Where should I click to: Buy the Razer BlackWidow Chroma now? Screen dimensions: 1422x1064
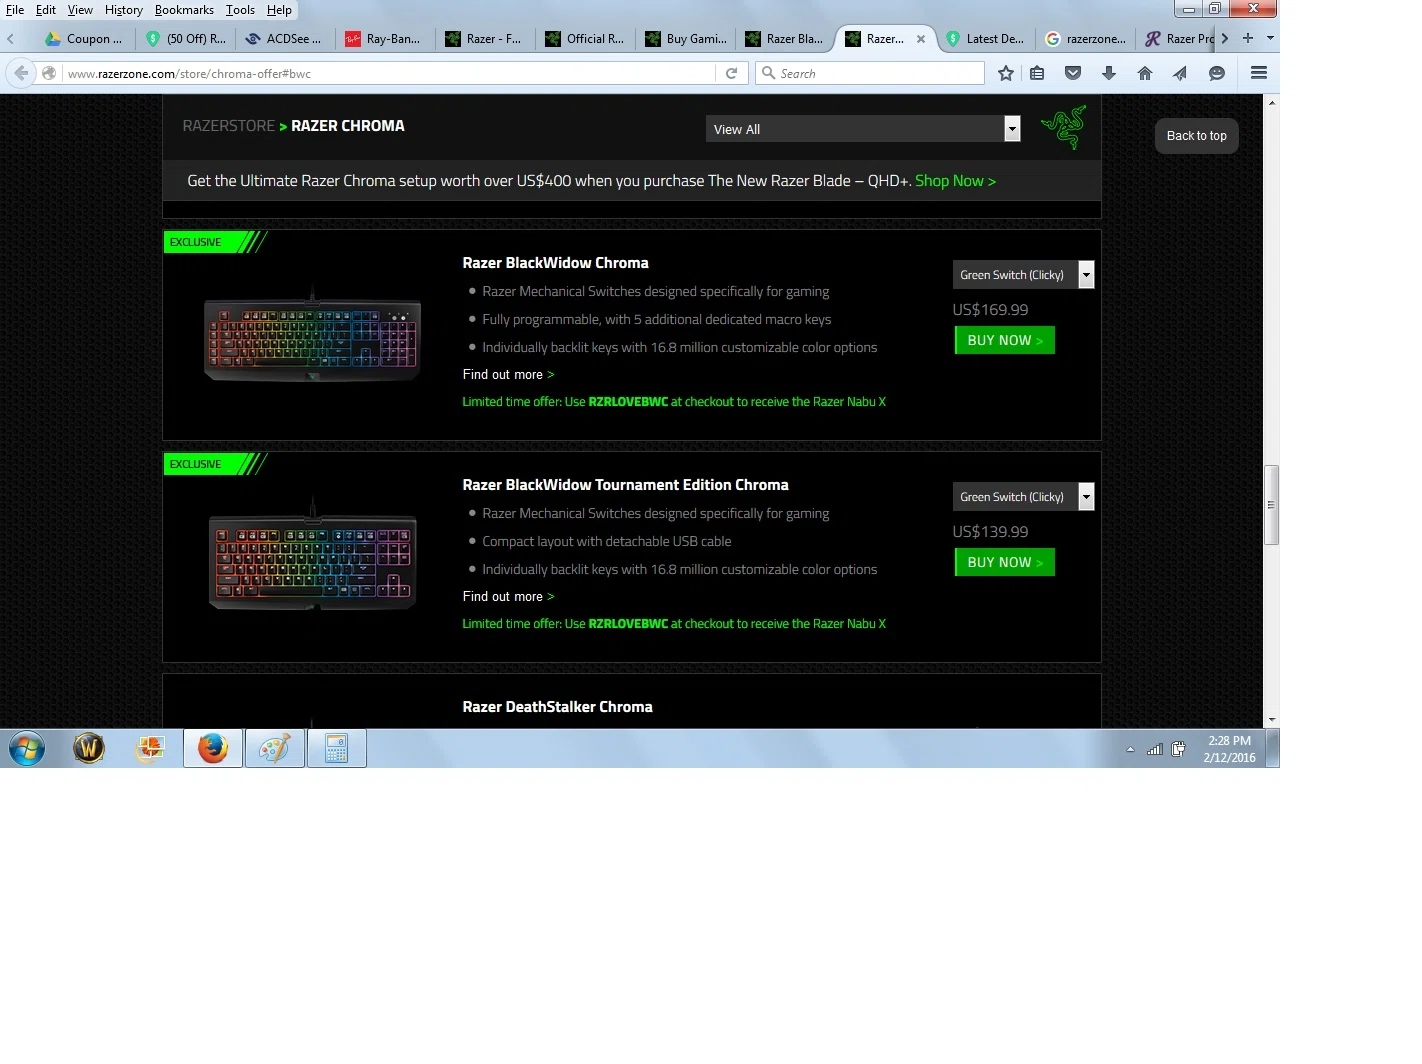(x=1005, y=340)
